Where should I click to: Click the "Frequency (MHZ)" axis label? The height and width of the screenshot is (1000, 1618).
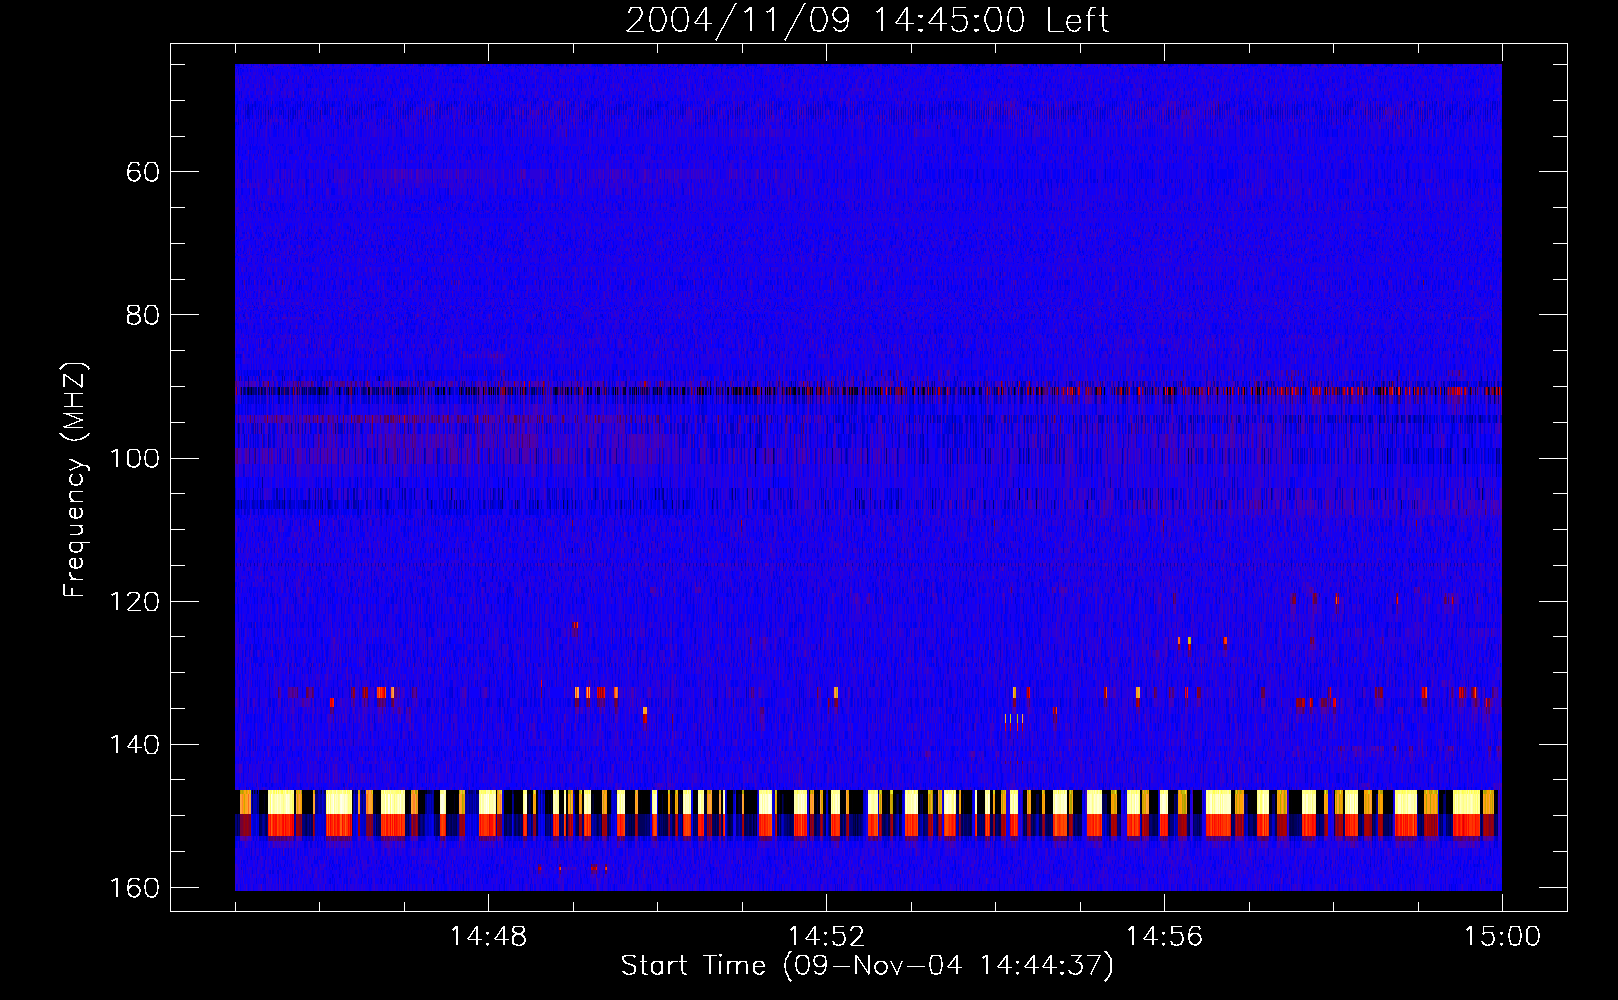click(76, 480)
